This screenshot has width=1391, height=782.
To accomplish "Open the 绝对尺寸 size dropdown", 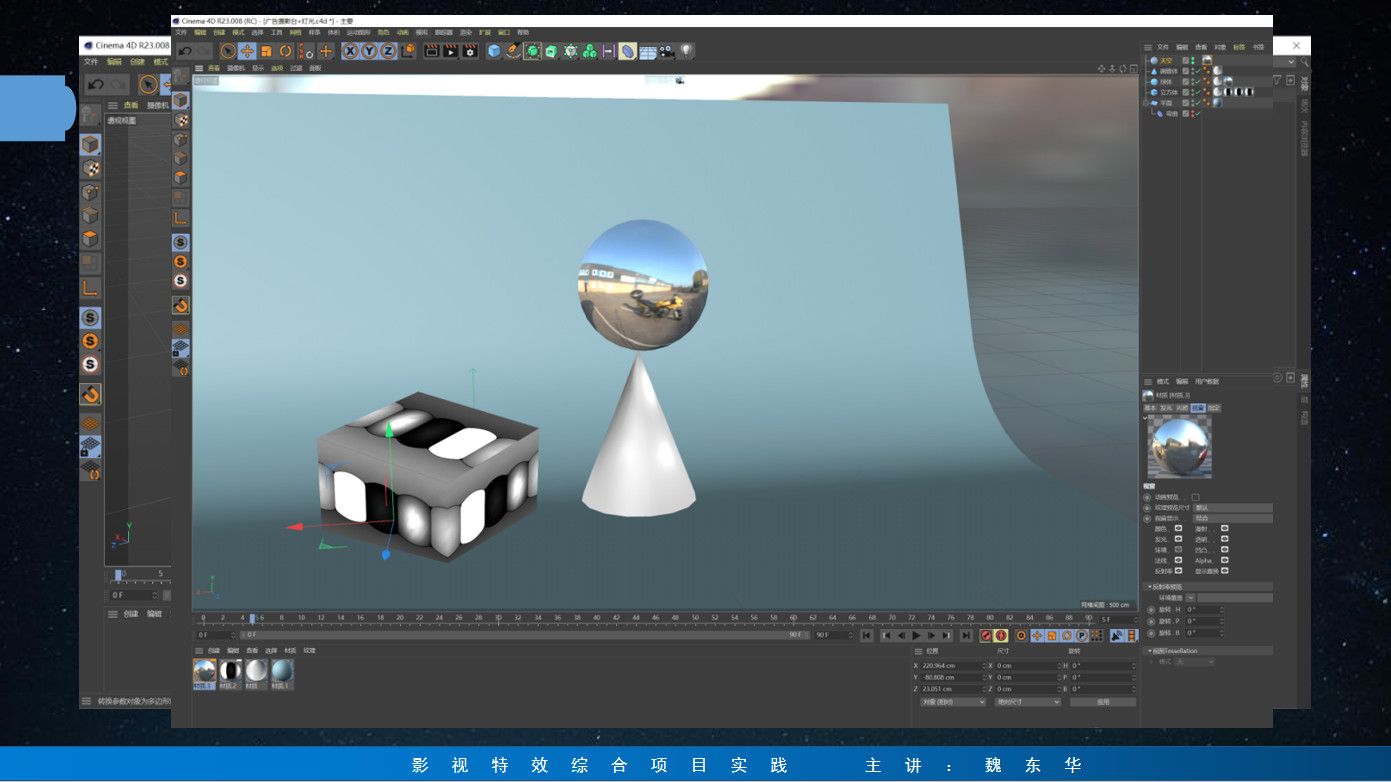I will 1028,702.
